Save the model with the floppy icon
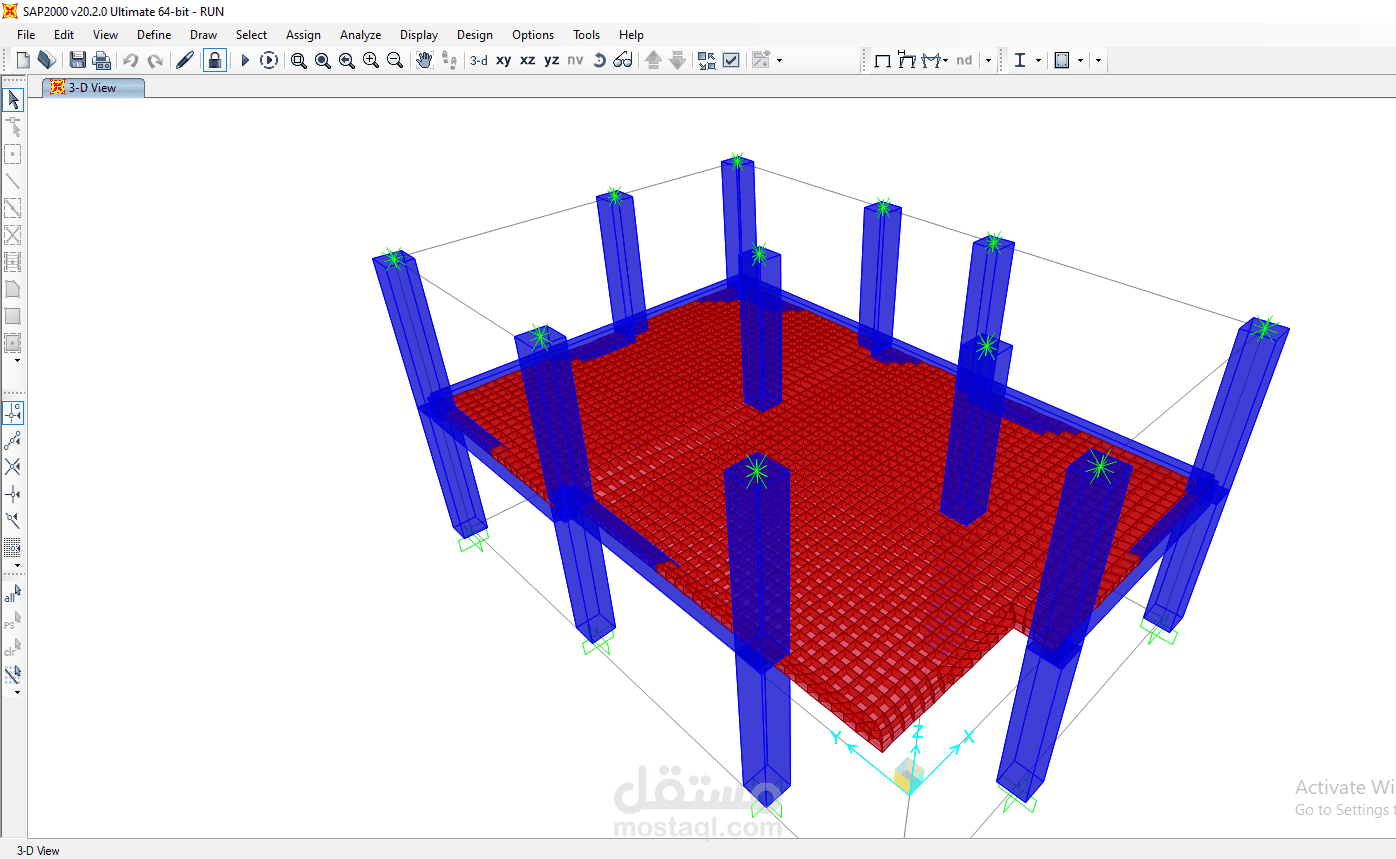Viewport: 1396px width, 859px height. click(78, 60)
